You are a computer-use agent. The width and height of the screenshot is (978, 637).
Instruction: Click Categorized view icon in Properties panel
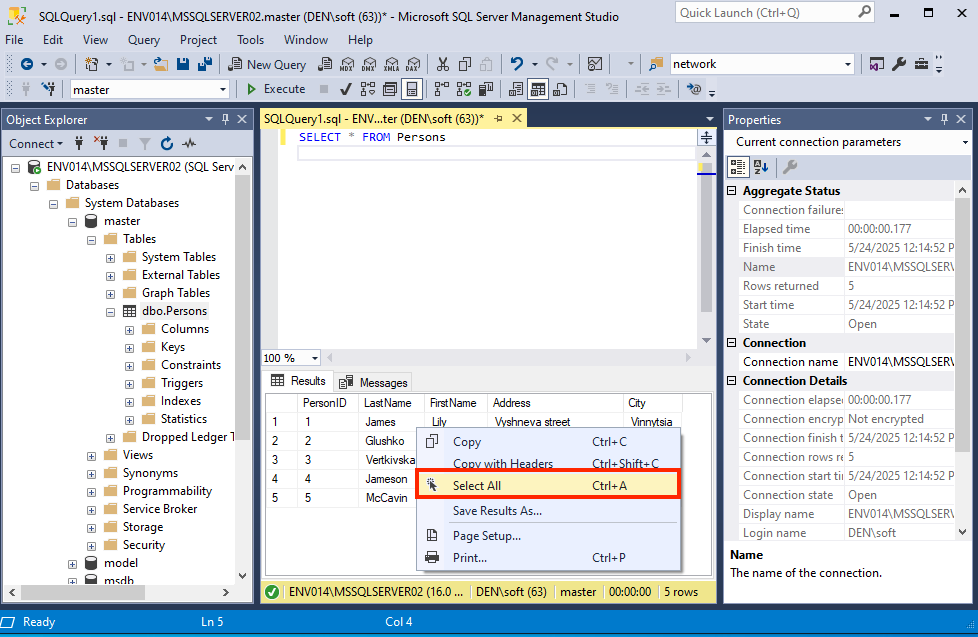click(738, 167)
